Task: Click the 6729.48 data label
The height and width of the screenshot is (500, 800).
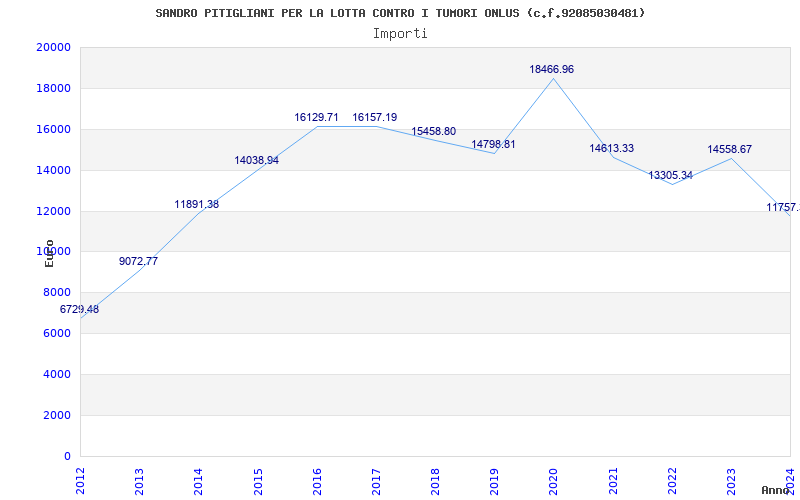Action: [x=79, y=310]
